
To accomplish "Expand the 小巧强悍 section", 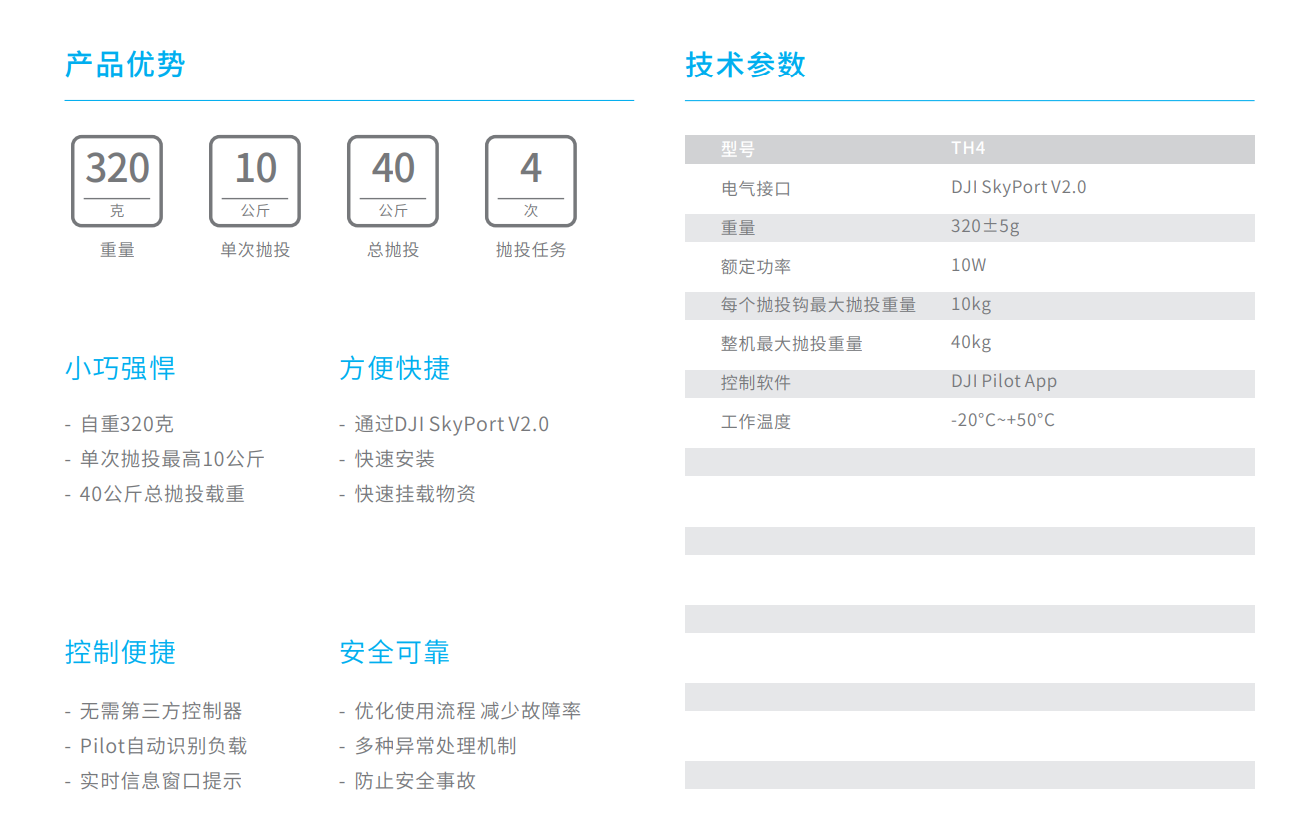I will (118, 368).
